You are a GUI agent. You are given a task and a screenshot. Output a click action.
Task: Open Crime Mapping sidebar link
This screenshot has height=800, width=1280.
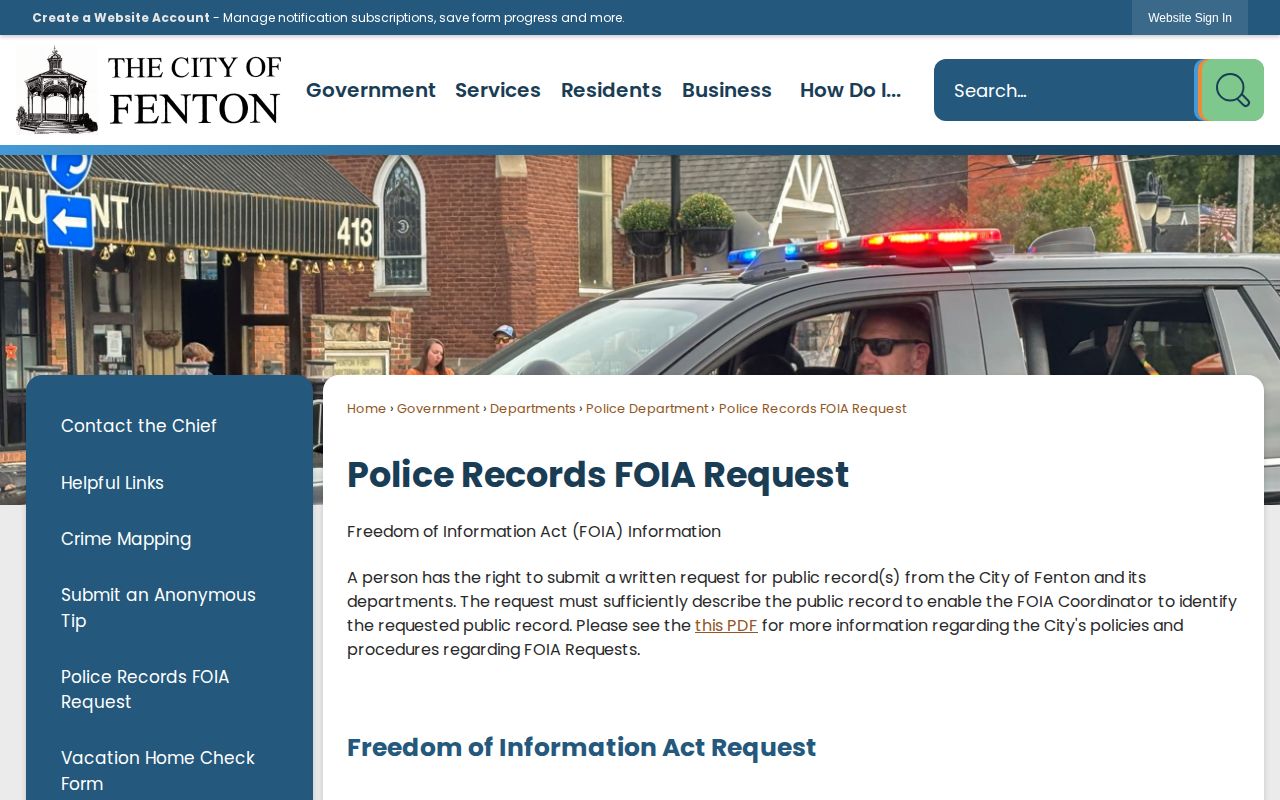click(x=126, y=539)
